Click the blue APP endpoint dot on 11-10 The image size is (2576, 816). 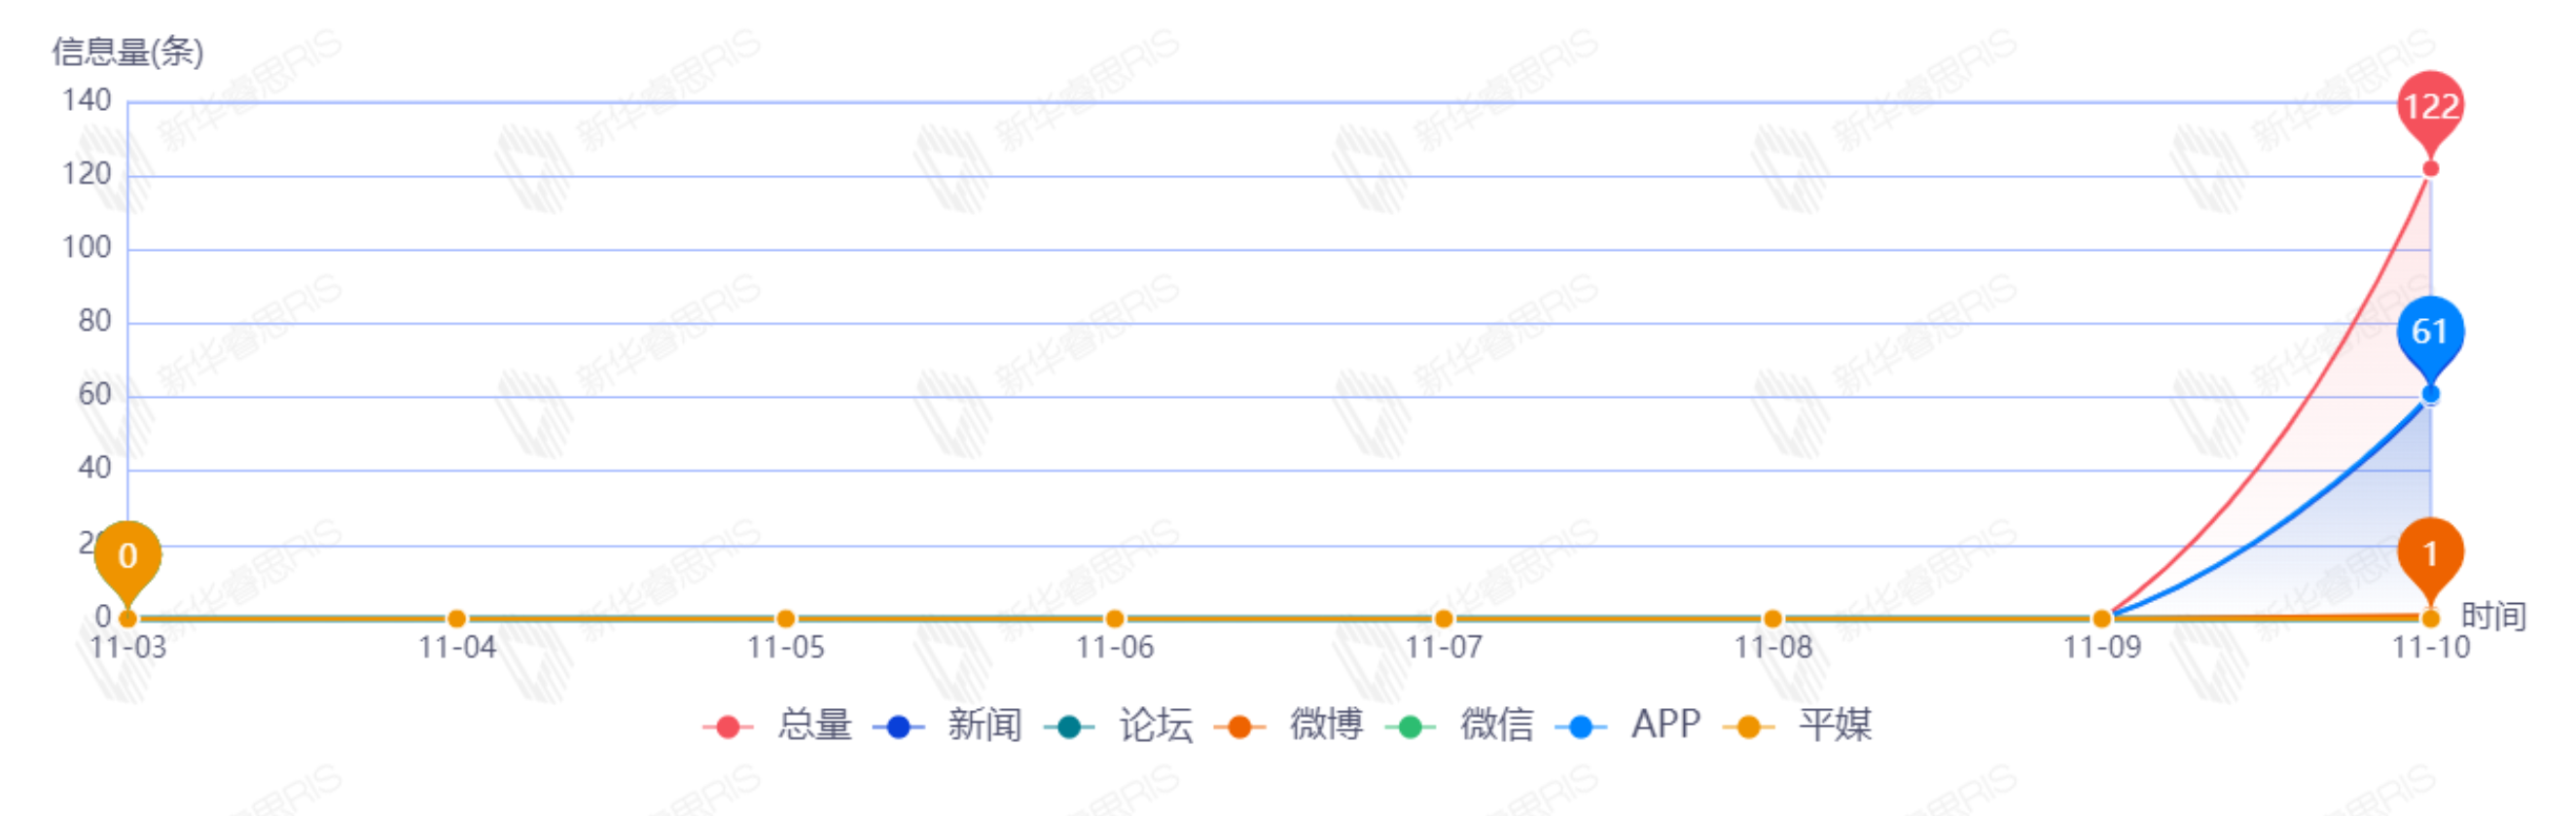click(x=2430, y=394)
